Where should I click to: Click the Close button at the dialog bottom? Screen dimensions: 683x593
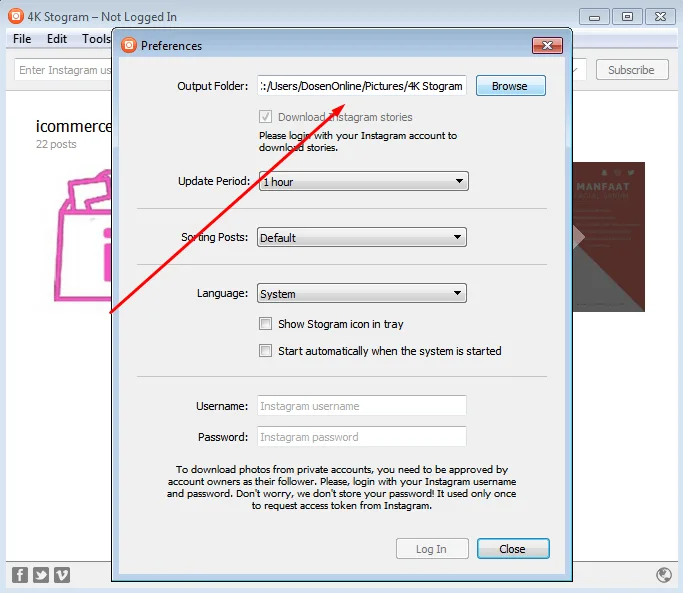pyautogui.click(x=513, y=549)
